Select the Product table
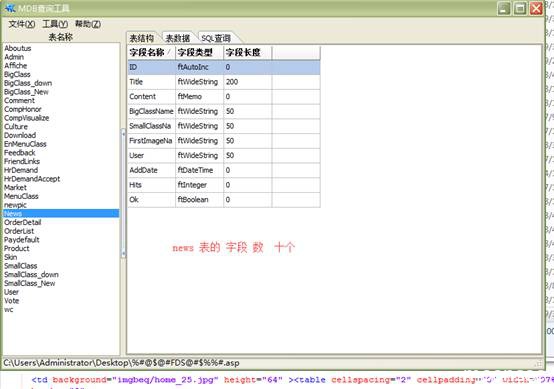554x389 pixels. pos(17,248)
